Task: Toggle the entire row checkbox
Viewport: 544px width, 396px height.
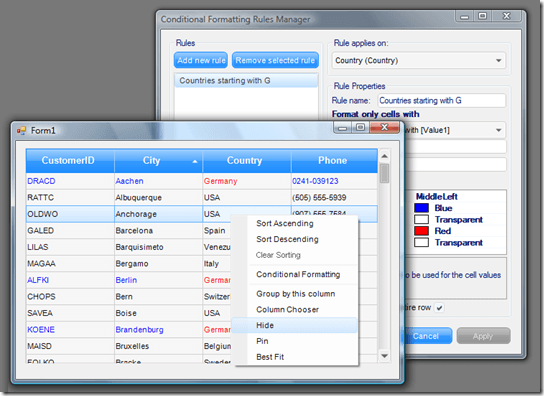Action: coord(440,308)
